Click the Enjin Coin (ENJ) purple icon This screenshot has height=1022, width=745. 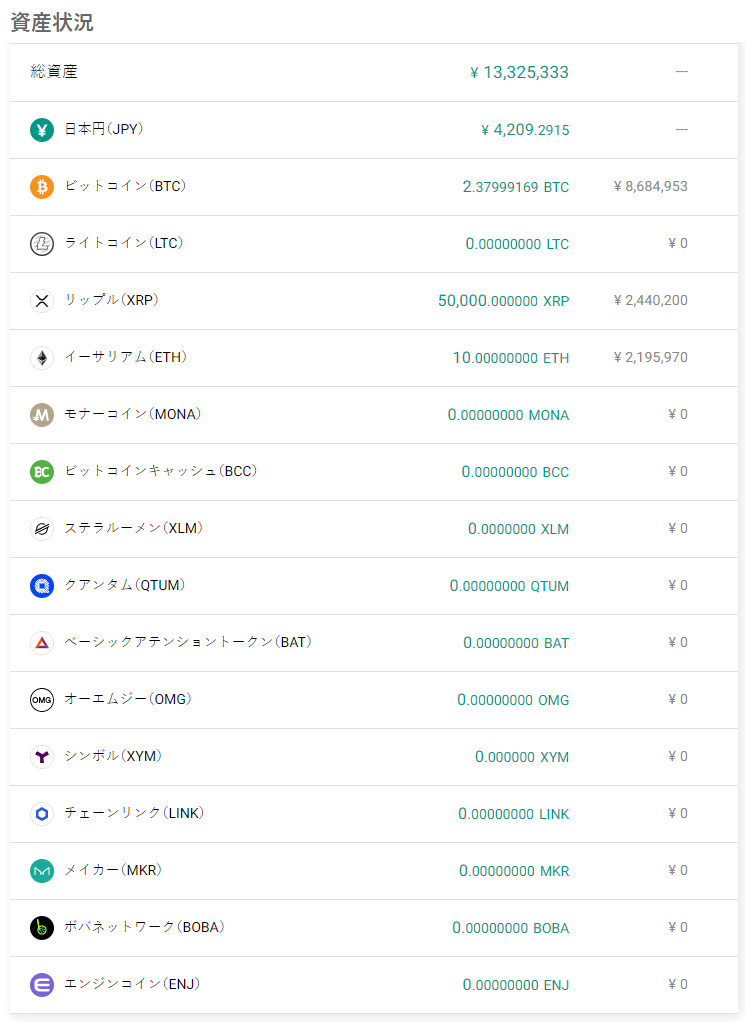point(42,985)
